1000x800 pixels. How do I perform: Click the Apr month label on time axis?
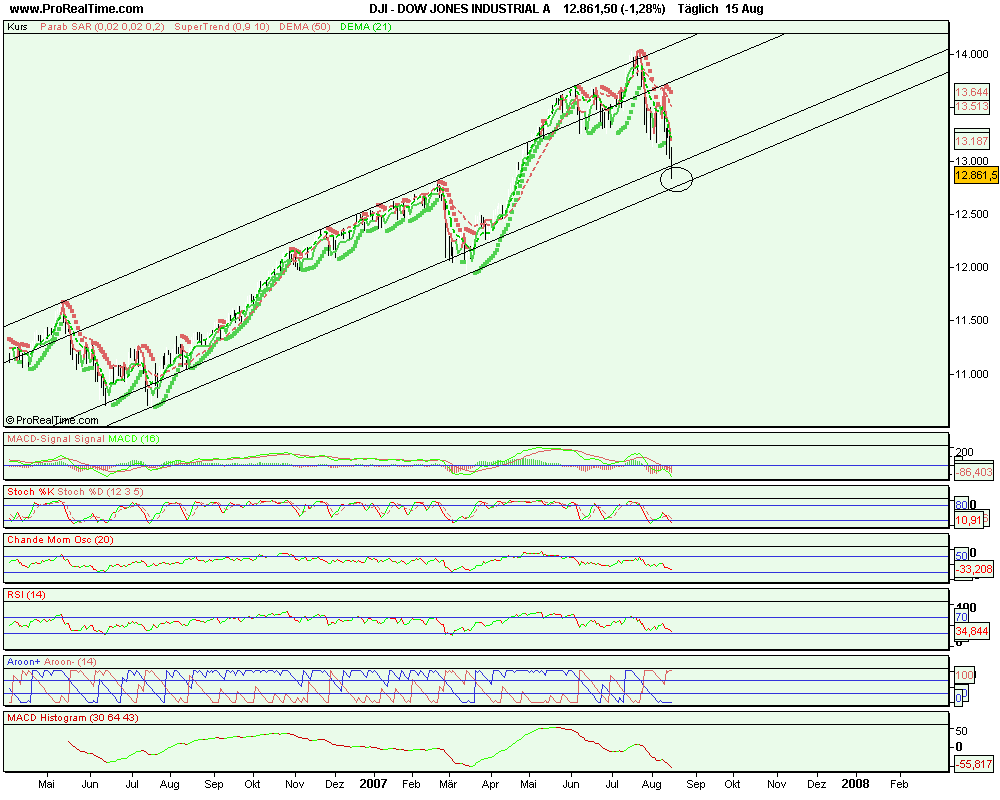490,784
